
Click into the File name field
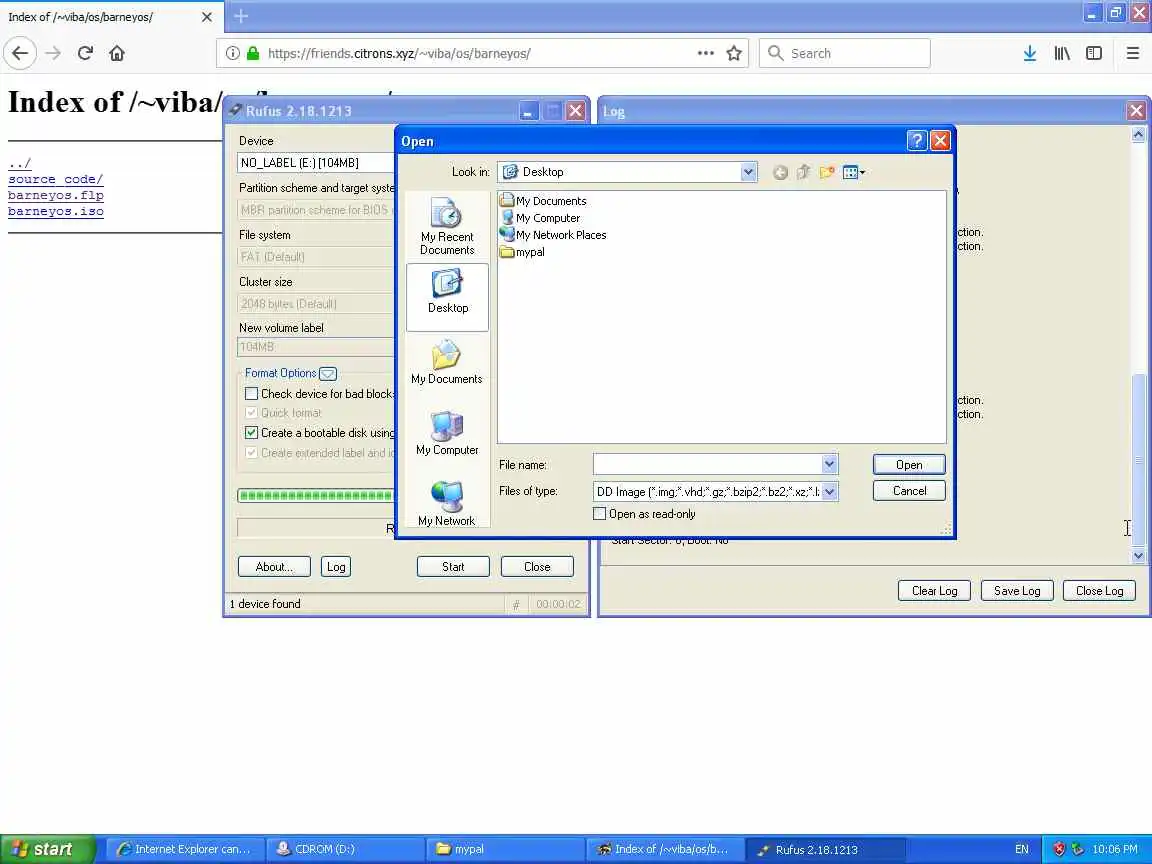coord(708,464)
